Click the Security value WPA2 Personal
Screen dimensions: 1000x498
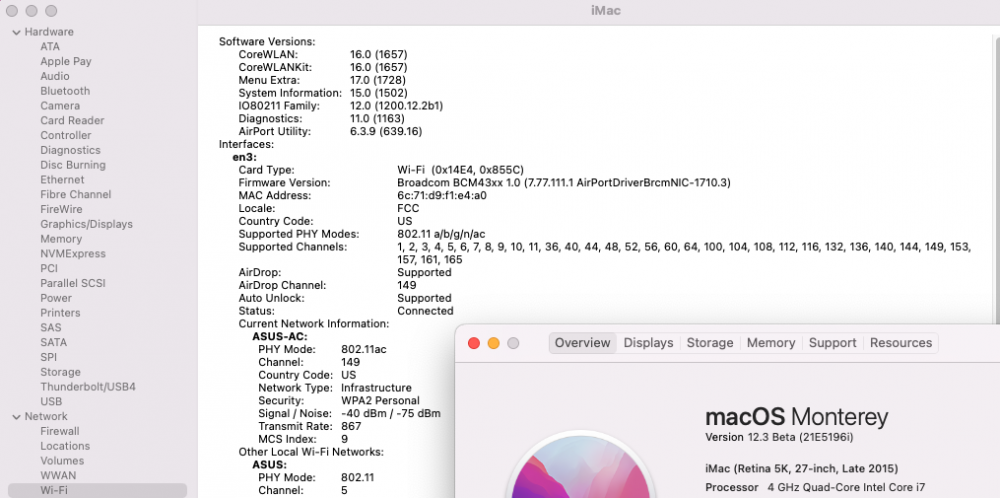tap(380, 400)
